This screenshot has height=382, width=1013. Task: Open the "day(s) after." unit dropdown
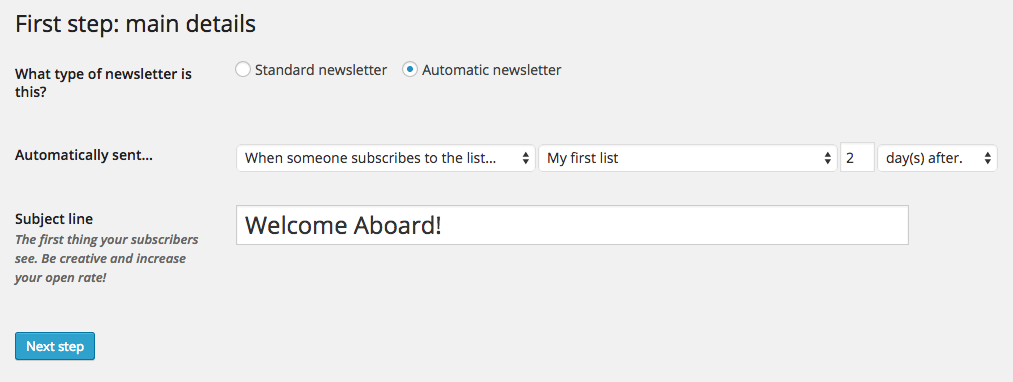937,158
